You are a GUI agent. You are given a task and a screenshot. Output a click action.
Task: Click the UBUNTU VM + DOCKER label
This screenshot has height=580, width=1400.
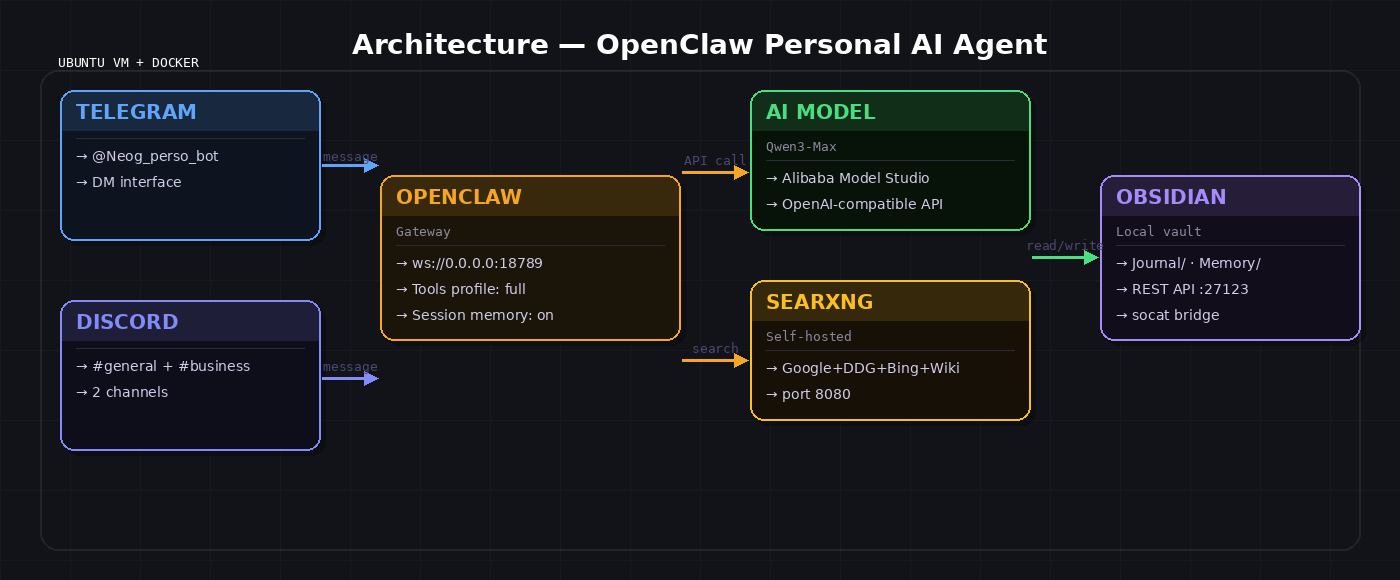click(128, 62)
